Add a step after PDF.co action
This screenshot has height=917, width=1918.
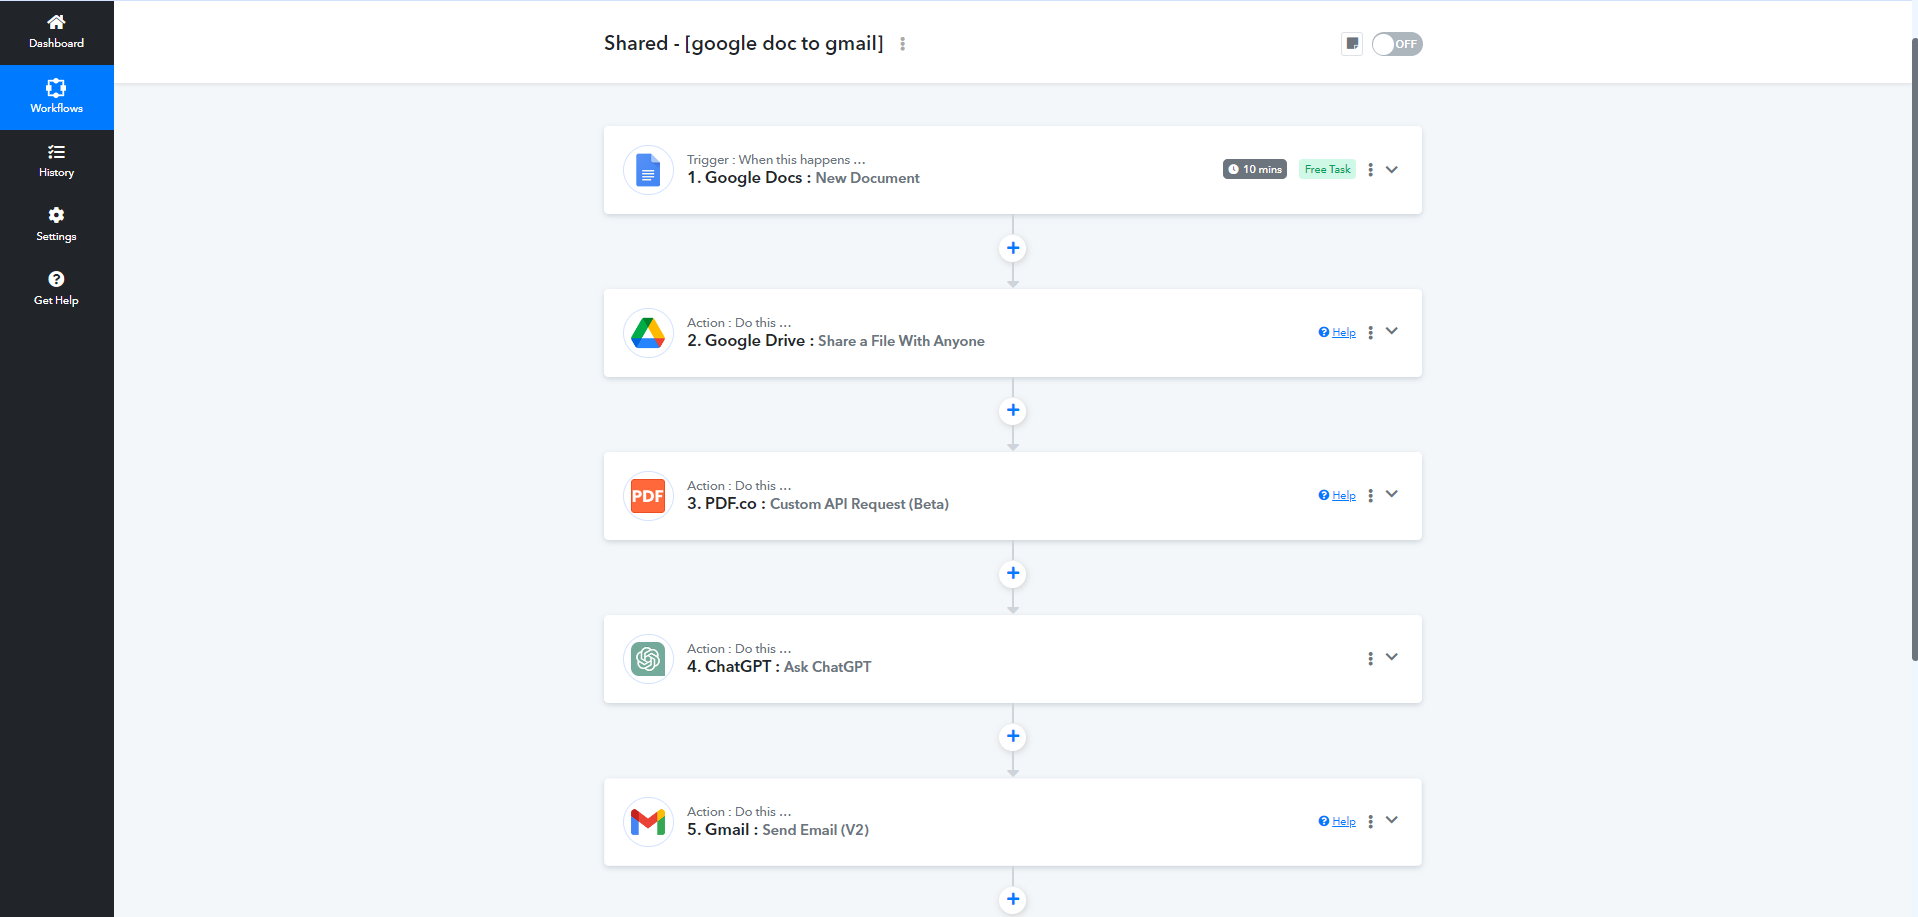tap(1013, 573)
